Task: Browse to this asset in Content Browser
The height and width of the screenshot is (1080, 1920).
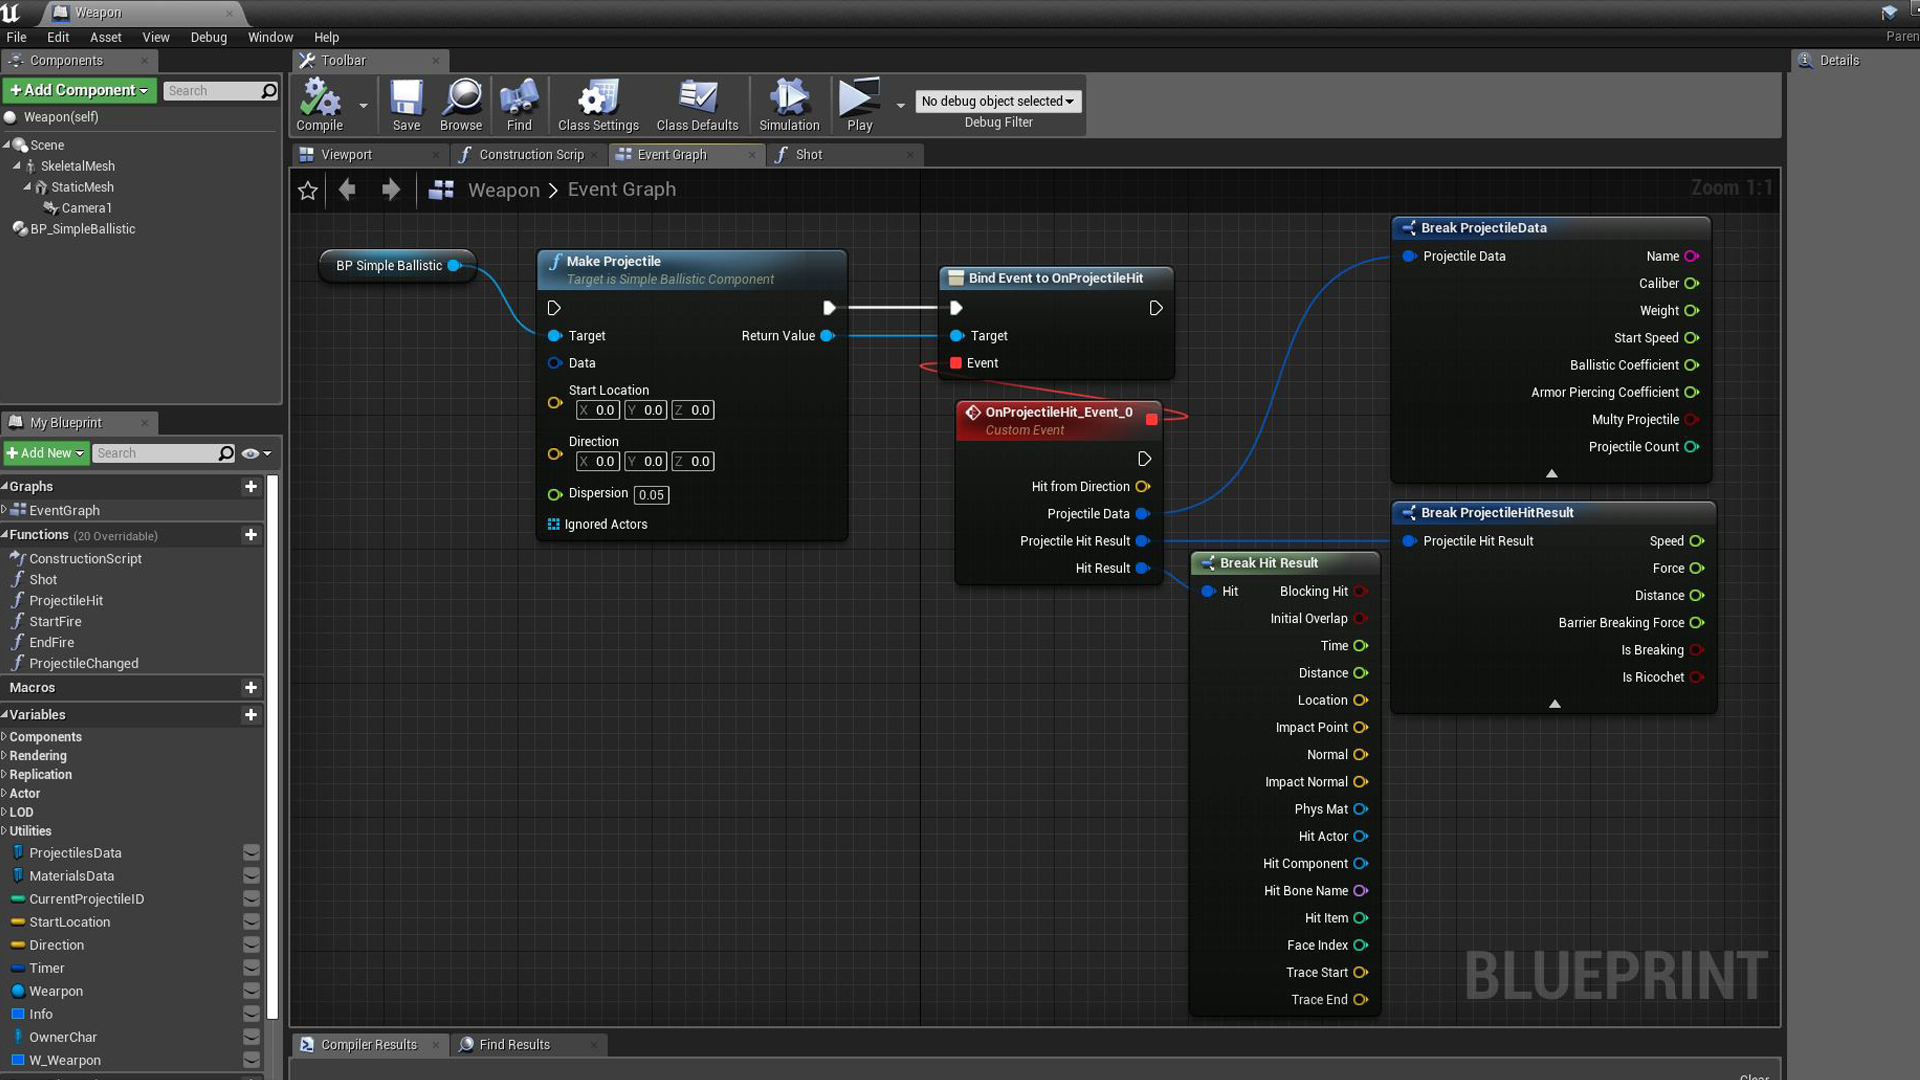Action: click(x=461, y=104)
